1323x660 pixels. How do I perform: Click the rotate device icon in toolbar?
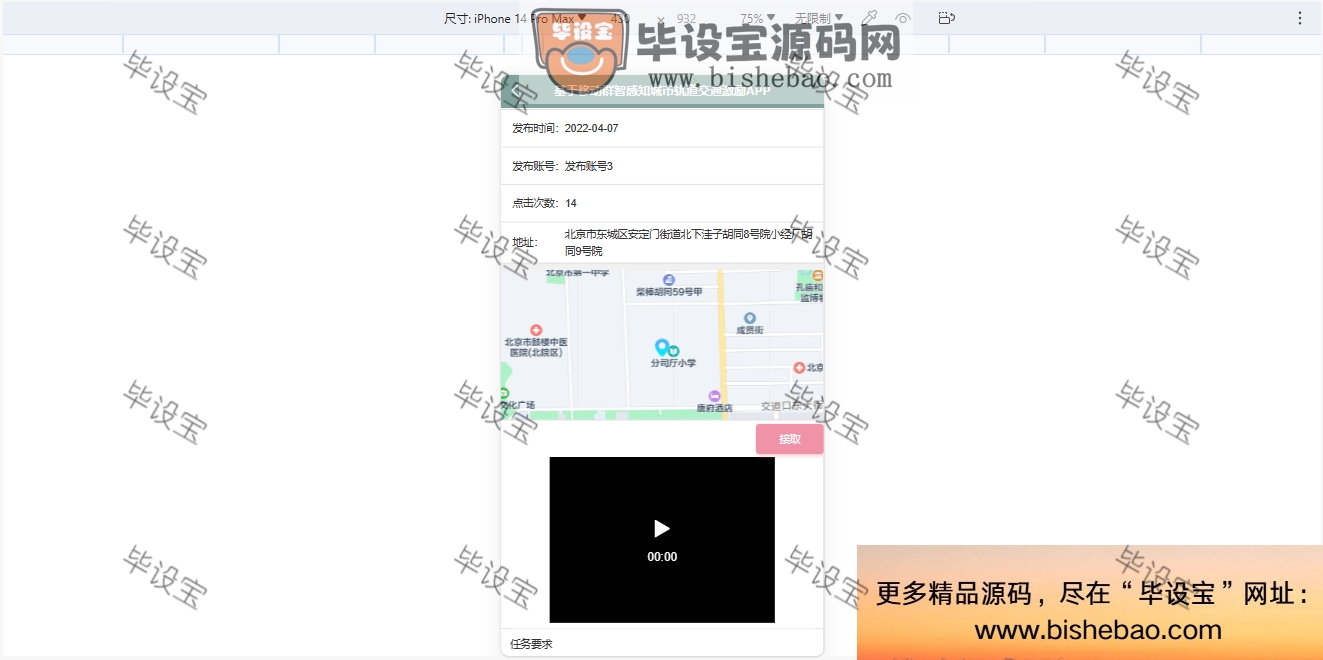tap(947, 18)
